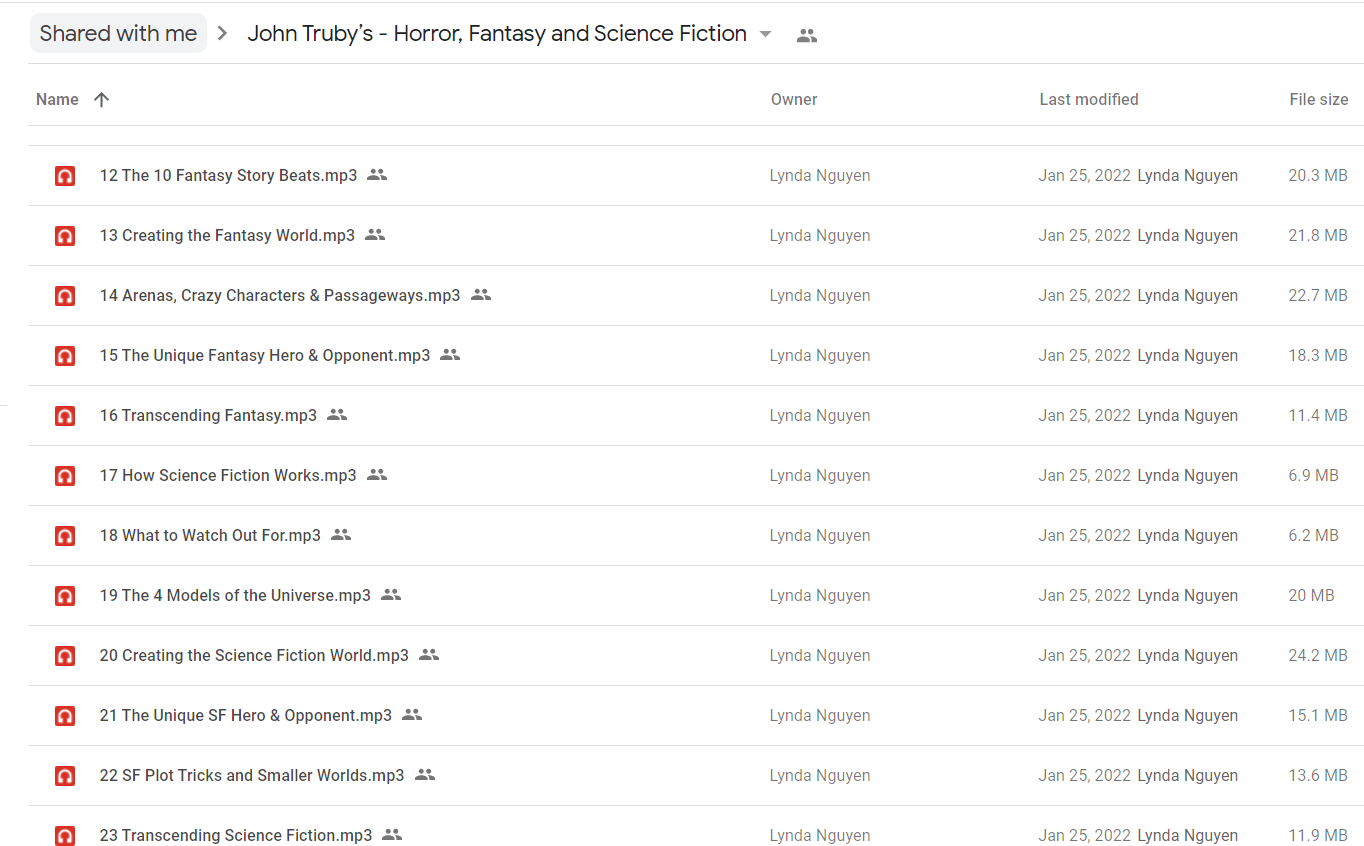Screen dimensions: 1364x846
Task: Go to Shared with me breadcrumb
Action: click(x=118, y=33)
